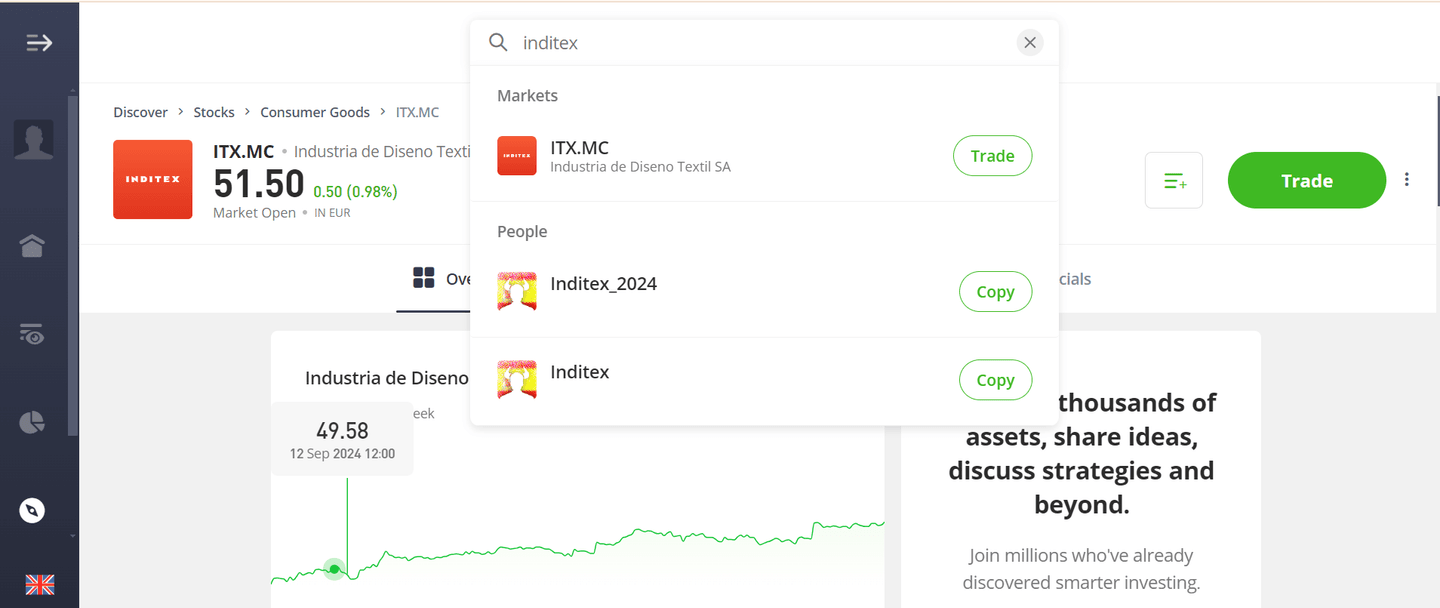
Task: Copy the Inditex user from People results
Action: pos(995,380)
